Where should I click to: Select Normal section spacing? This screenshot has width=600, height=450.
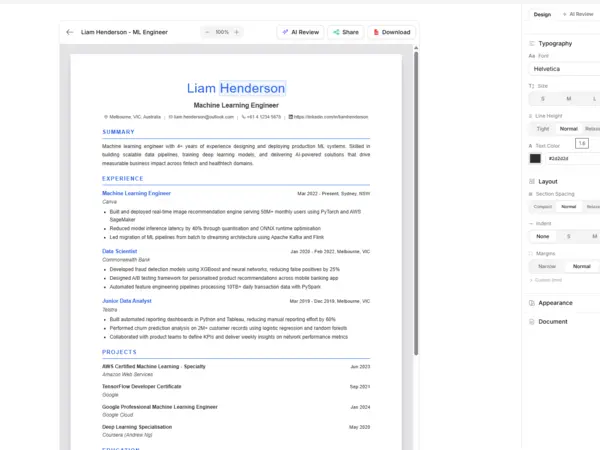pyautogui.click(x=569, y=207)
